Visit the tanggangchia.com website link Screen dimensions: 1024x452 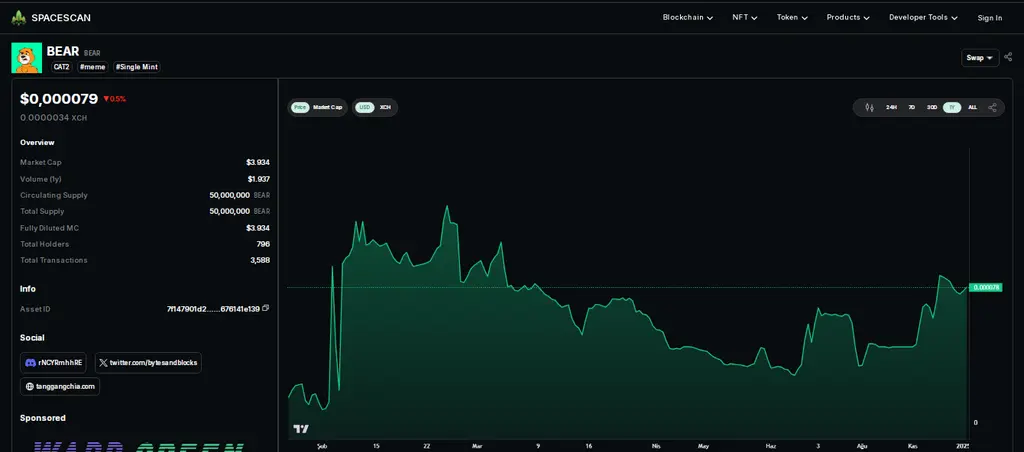click(x=60, y=386)
